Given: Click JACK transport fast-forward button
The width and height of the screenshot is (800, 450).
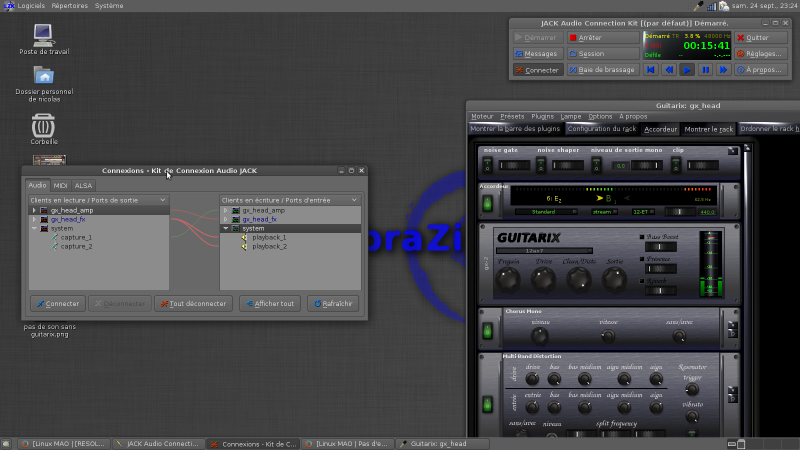Looking at the screenshot, I should (723, 70).
